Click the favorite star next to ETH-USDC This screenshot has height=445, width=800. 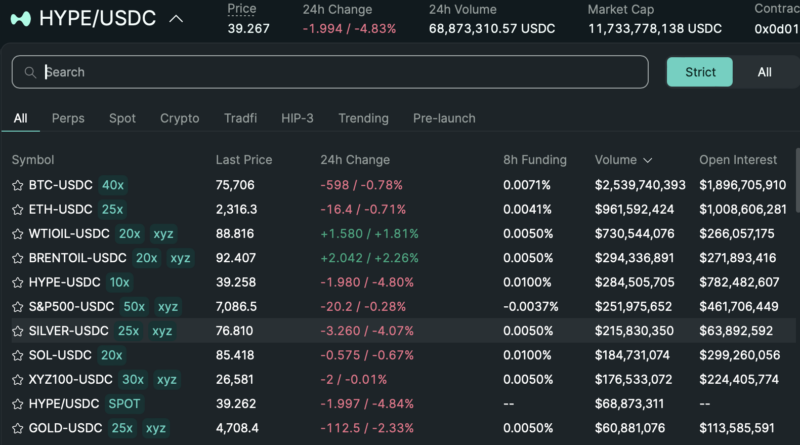(x=17, y=210)
